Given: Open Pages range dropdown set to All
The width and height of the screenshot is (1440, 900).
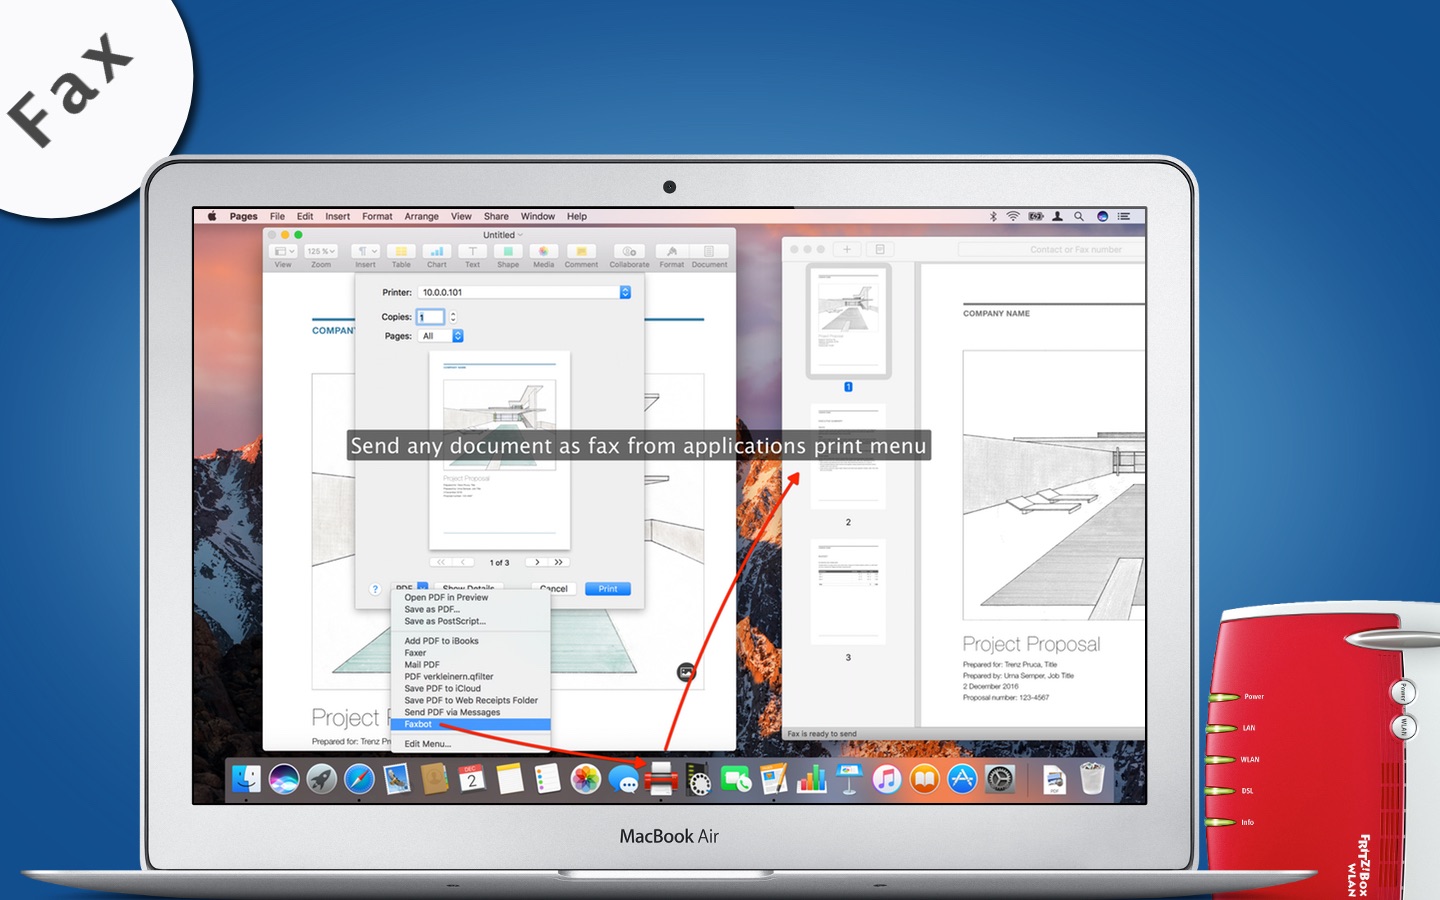Looking at the screenshot, I should [441, 336].
